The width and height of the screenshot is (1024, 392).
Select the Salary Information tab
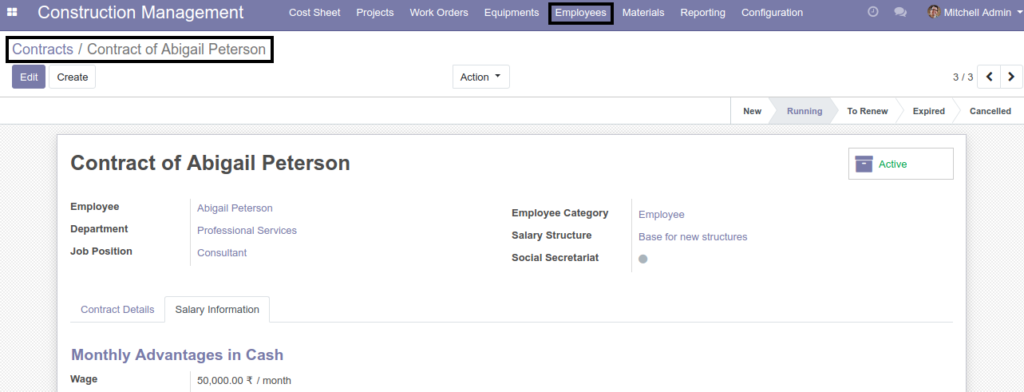pyautogui.click(x=217, y=310)
